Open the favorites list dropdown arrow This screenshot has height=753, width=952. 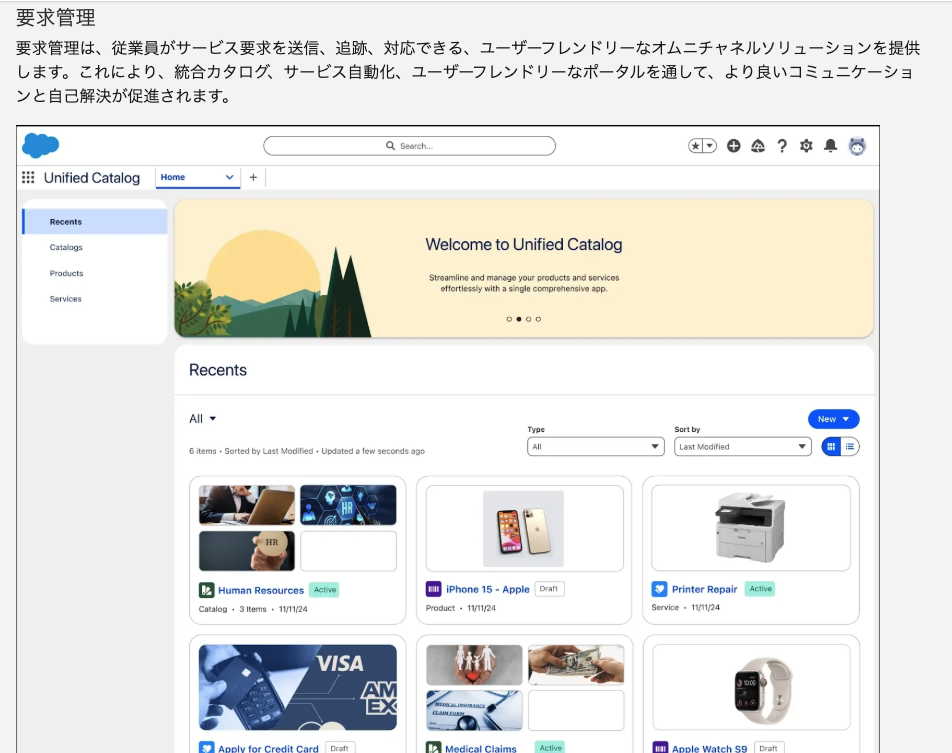(x=709, y=146)
